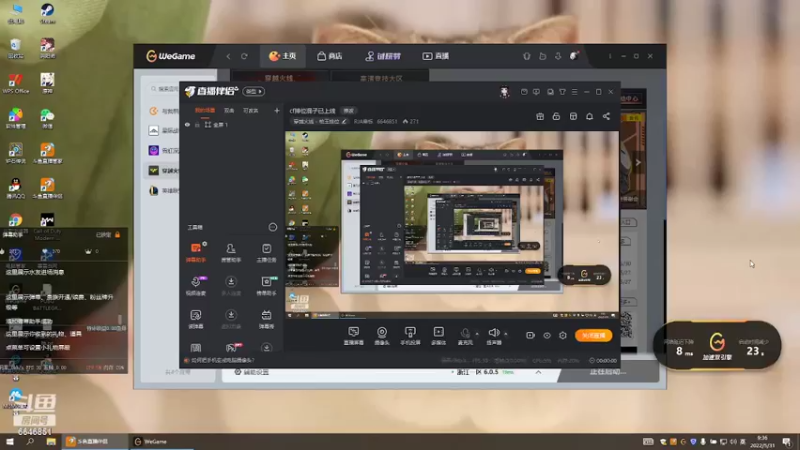Toggle the lock on the danmu overlay window
The image size is (800, 450).
(118, 235)
